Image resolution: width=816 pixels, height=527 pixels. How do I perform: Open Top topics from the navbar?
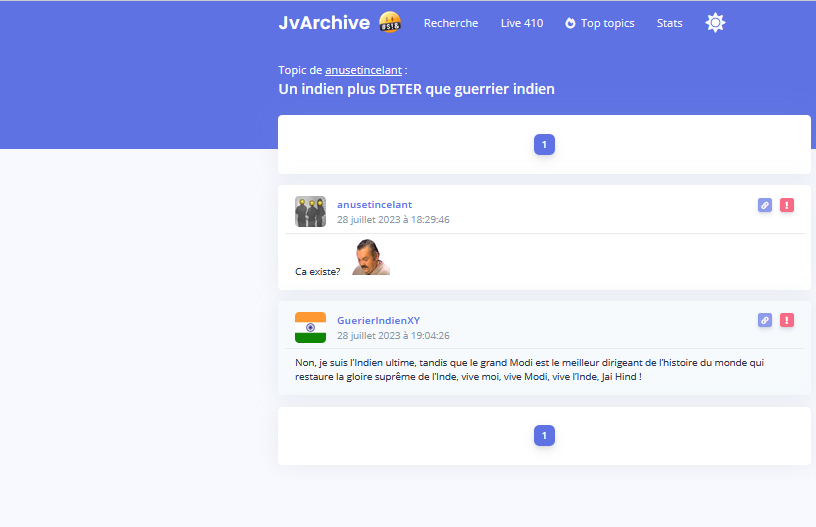pyautogui.click(x=599, y=23)
